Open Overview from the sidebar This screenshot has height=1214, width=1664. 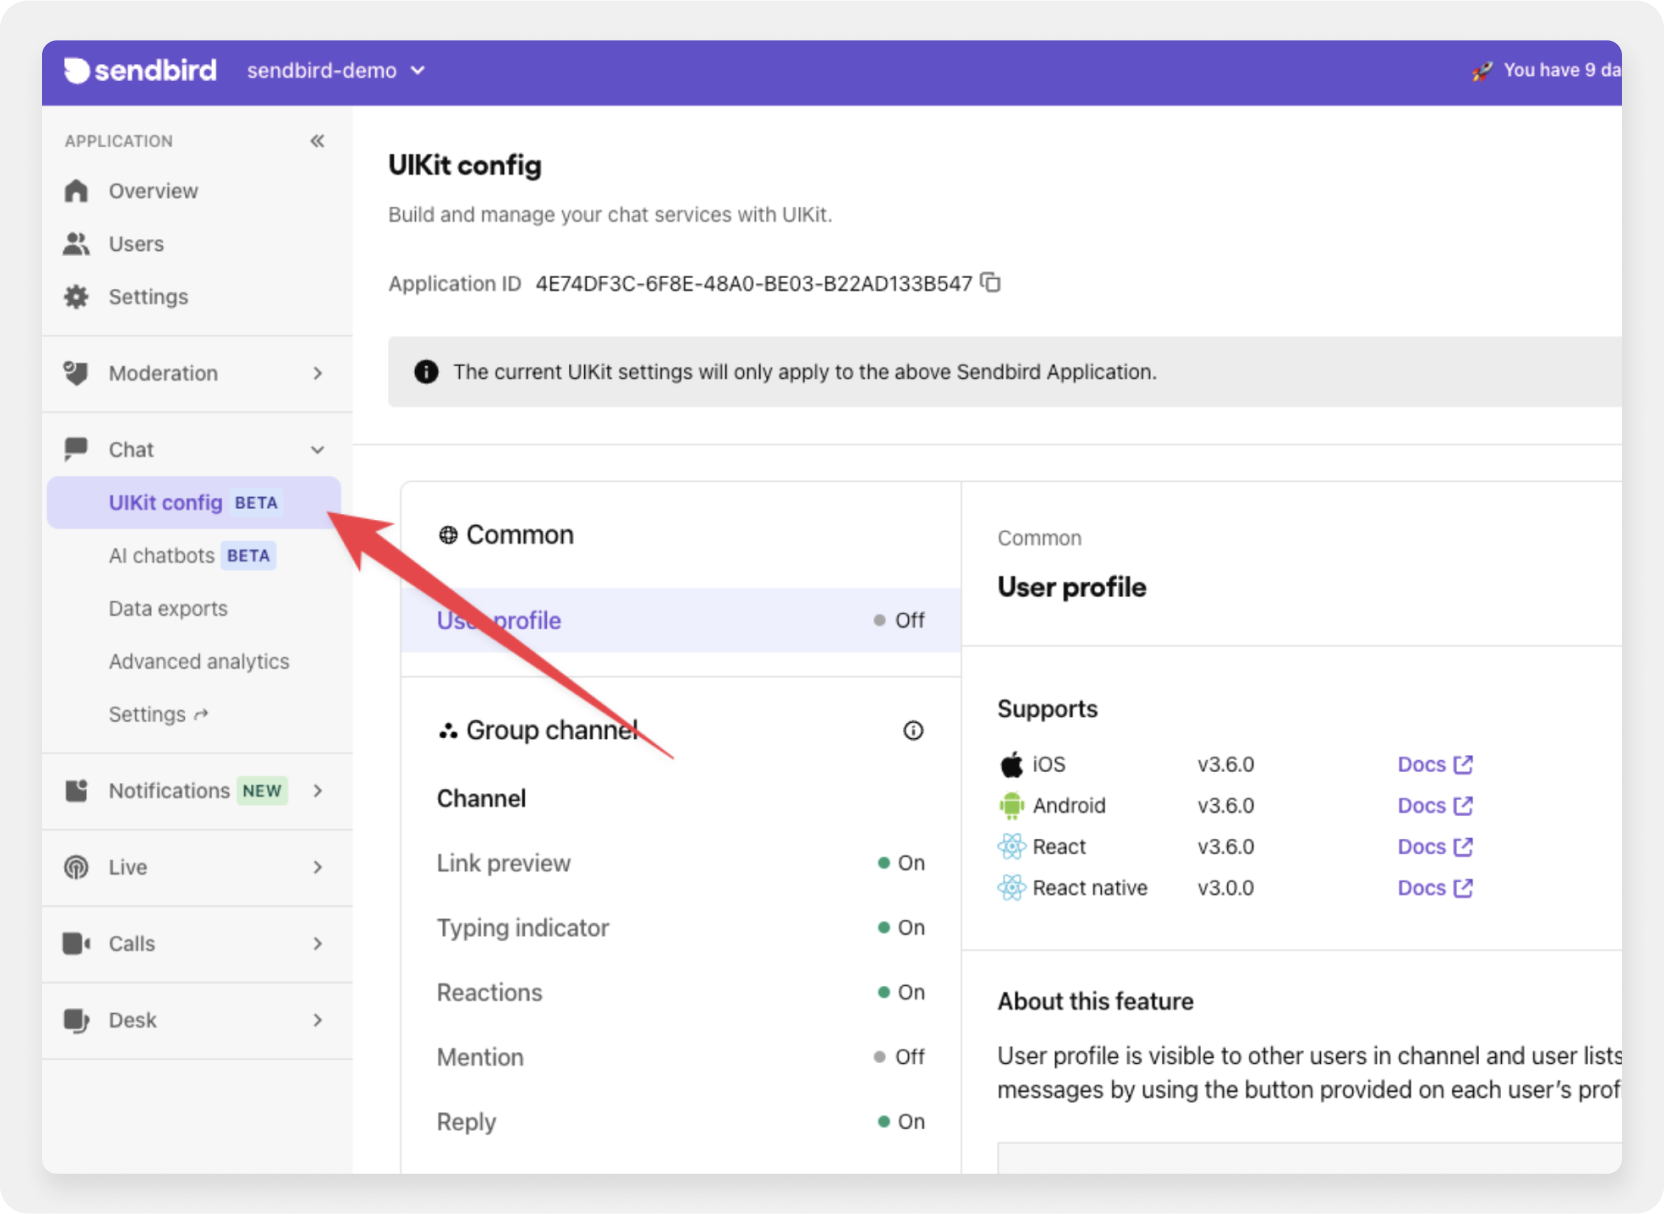tap(153, 191)
